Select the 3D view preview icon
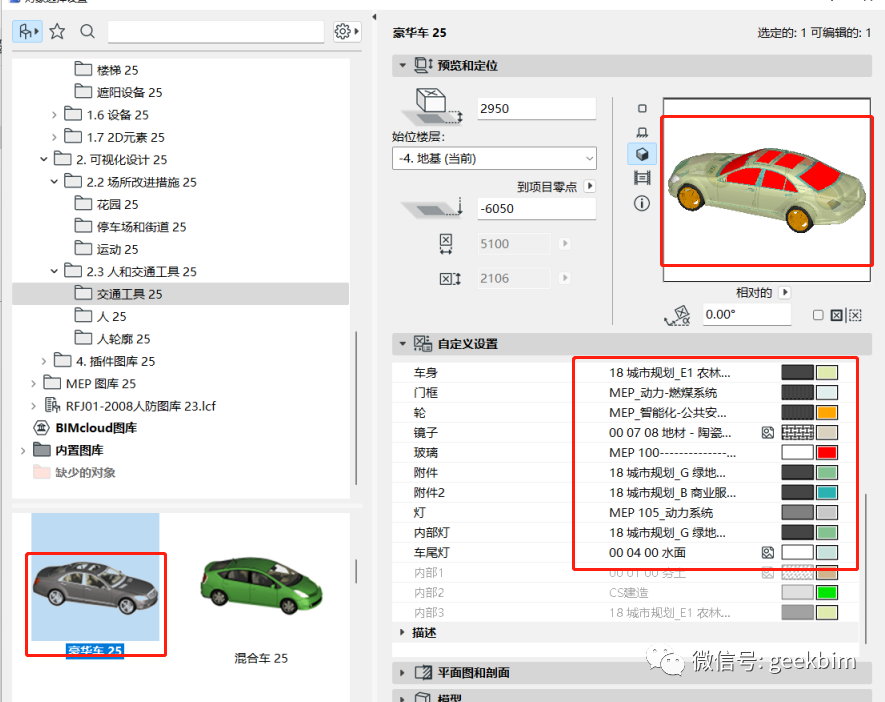 642,154
